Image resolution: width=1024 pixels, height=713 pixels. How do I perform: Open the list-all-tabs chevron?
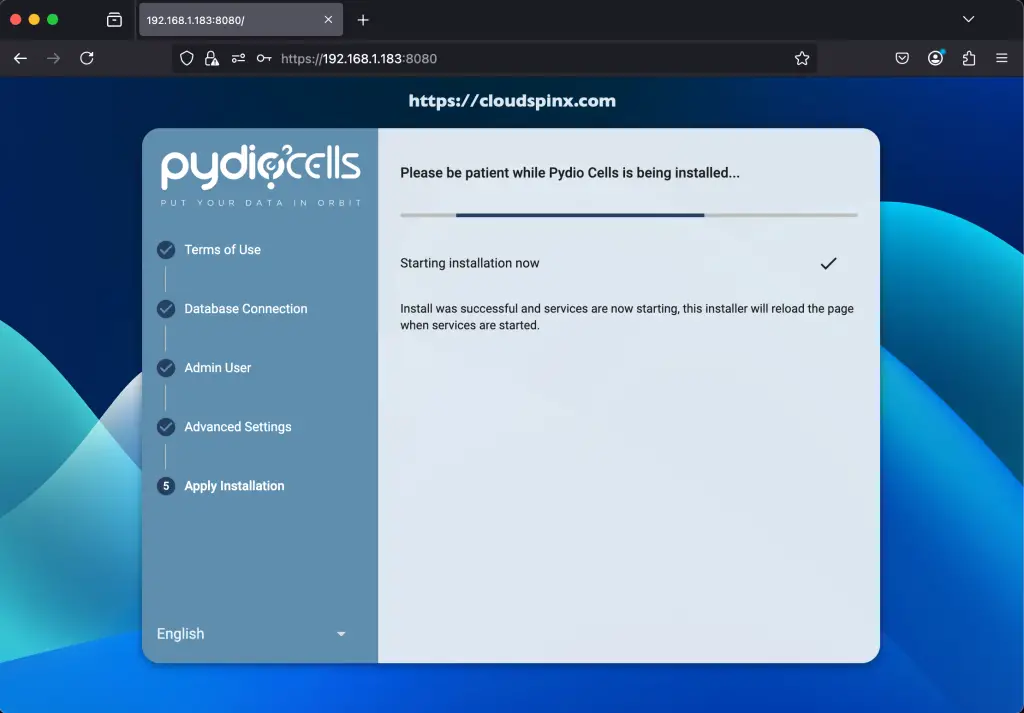click(x=966, y=19)
